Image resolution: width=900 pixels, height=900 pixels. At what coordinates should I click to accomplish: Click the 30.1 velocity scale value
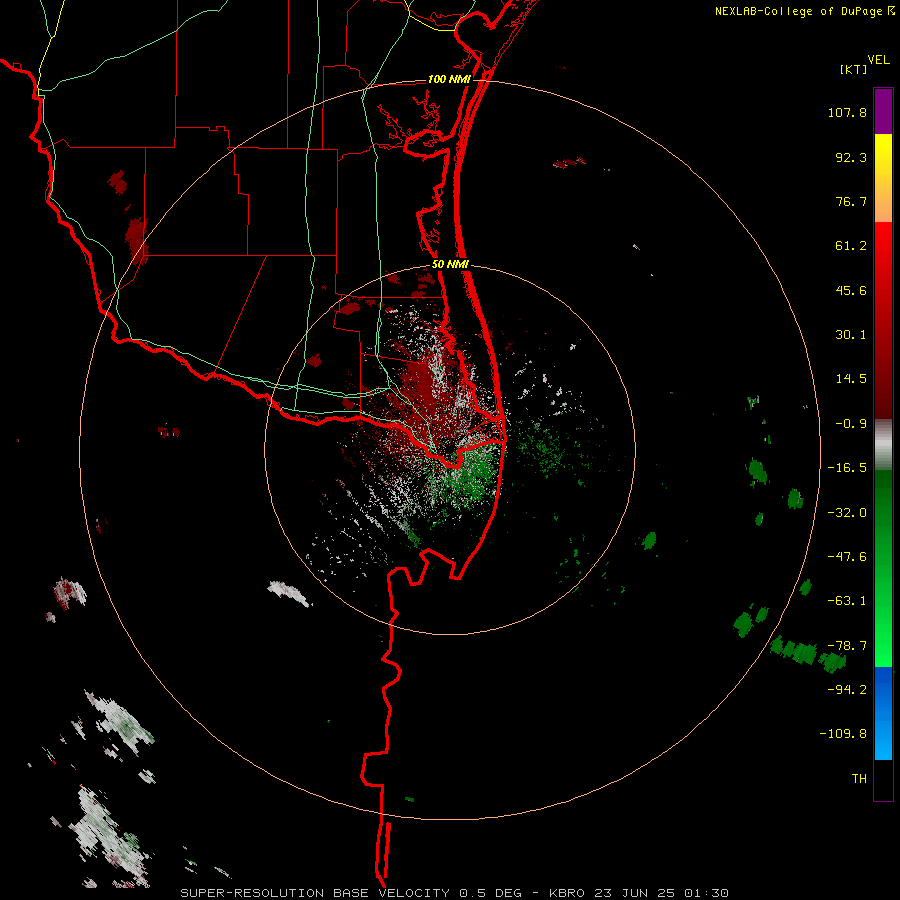pyautogui.click(x=851, y=335)
